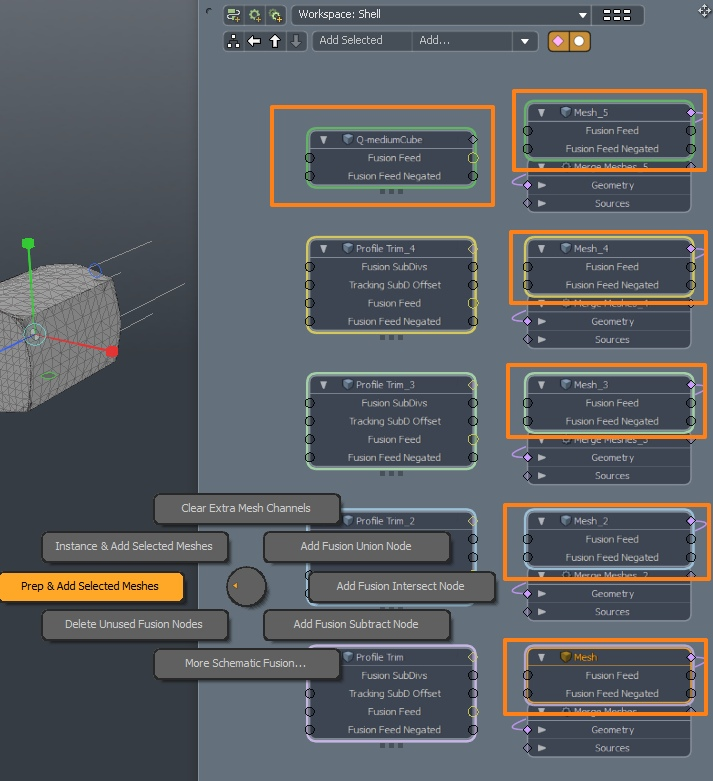Toggle the Fusion Feed output connector on Q-mediumCube

click(473, 158)
